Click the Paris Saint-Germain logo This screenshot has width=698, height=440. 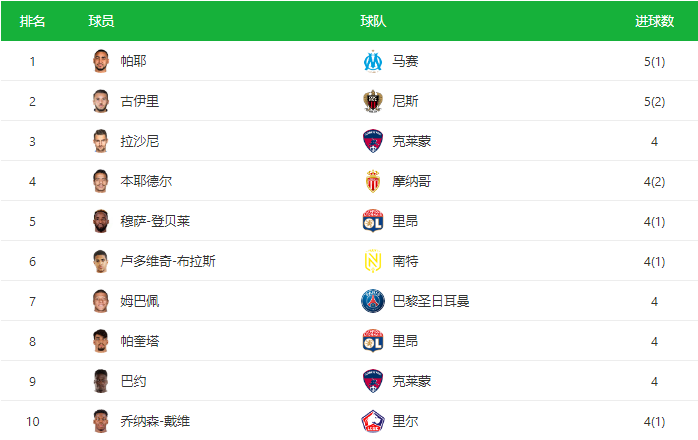click(373, 301)
